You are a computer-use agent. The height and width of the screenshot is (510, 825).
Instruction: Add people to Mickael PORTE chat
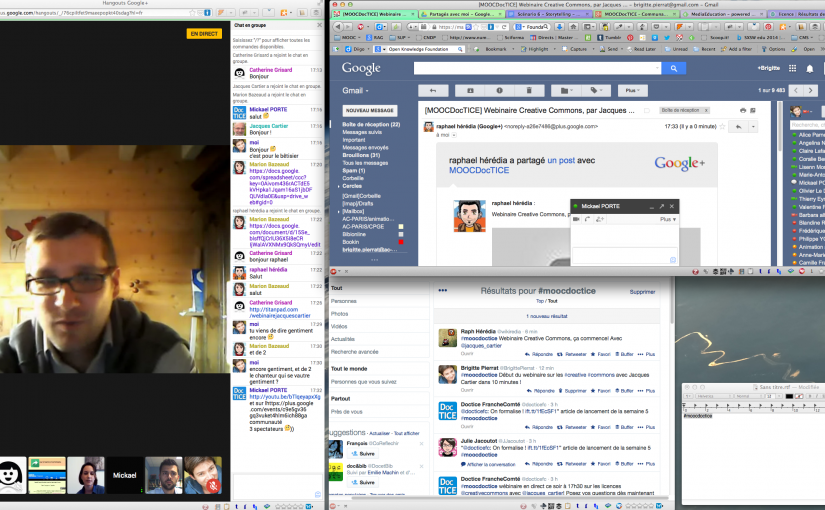[x=599, y=219]
